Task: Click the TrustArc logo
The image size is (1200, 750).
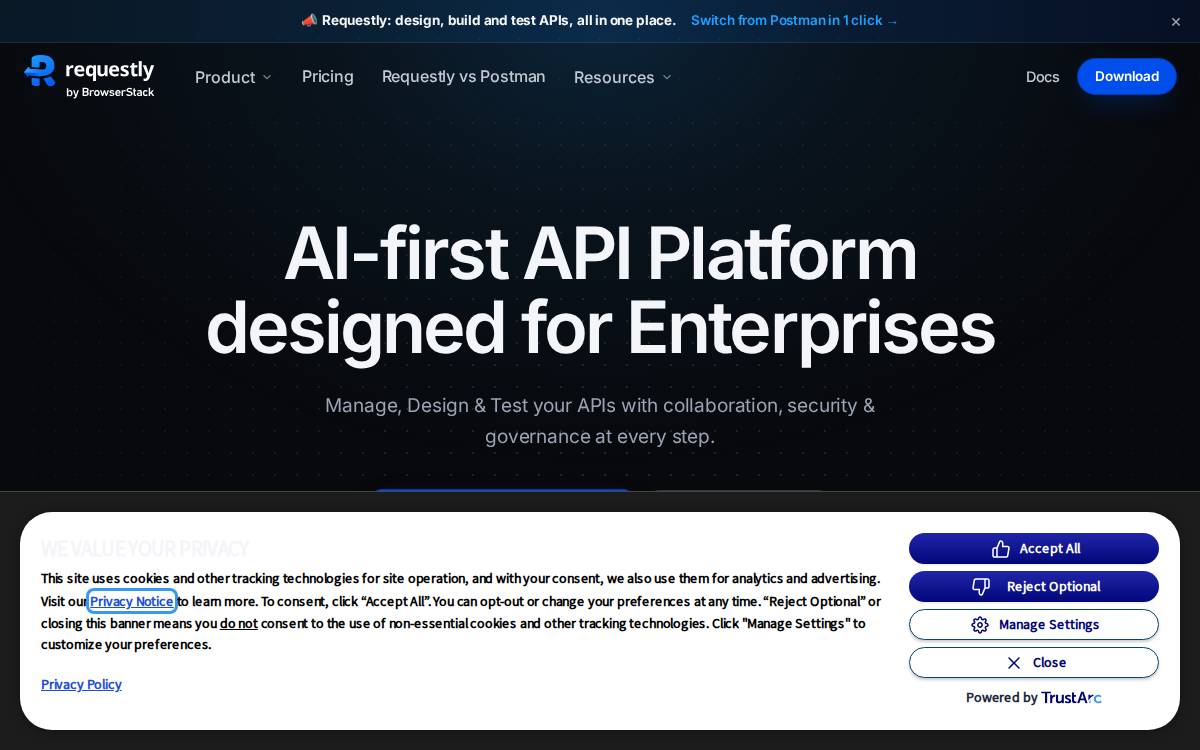Action: pos(1071,698)
